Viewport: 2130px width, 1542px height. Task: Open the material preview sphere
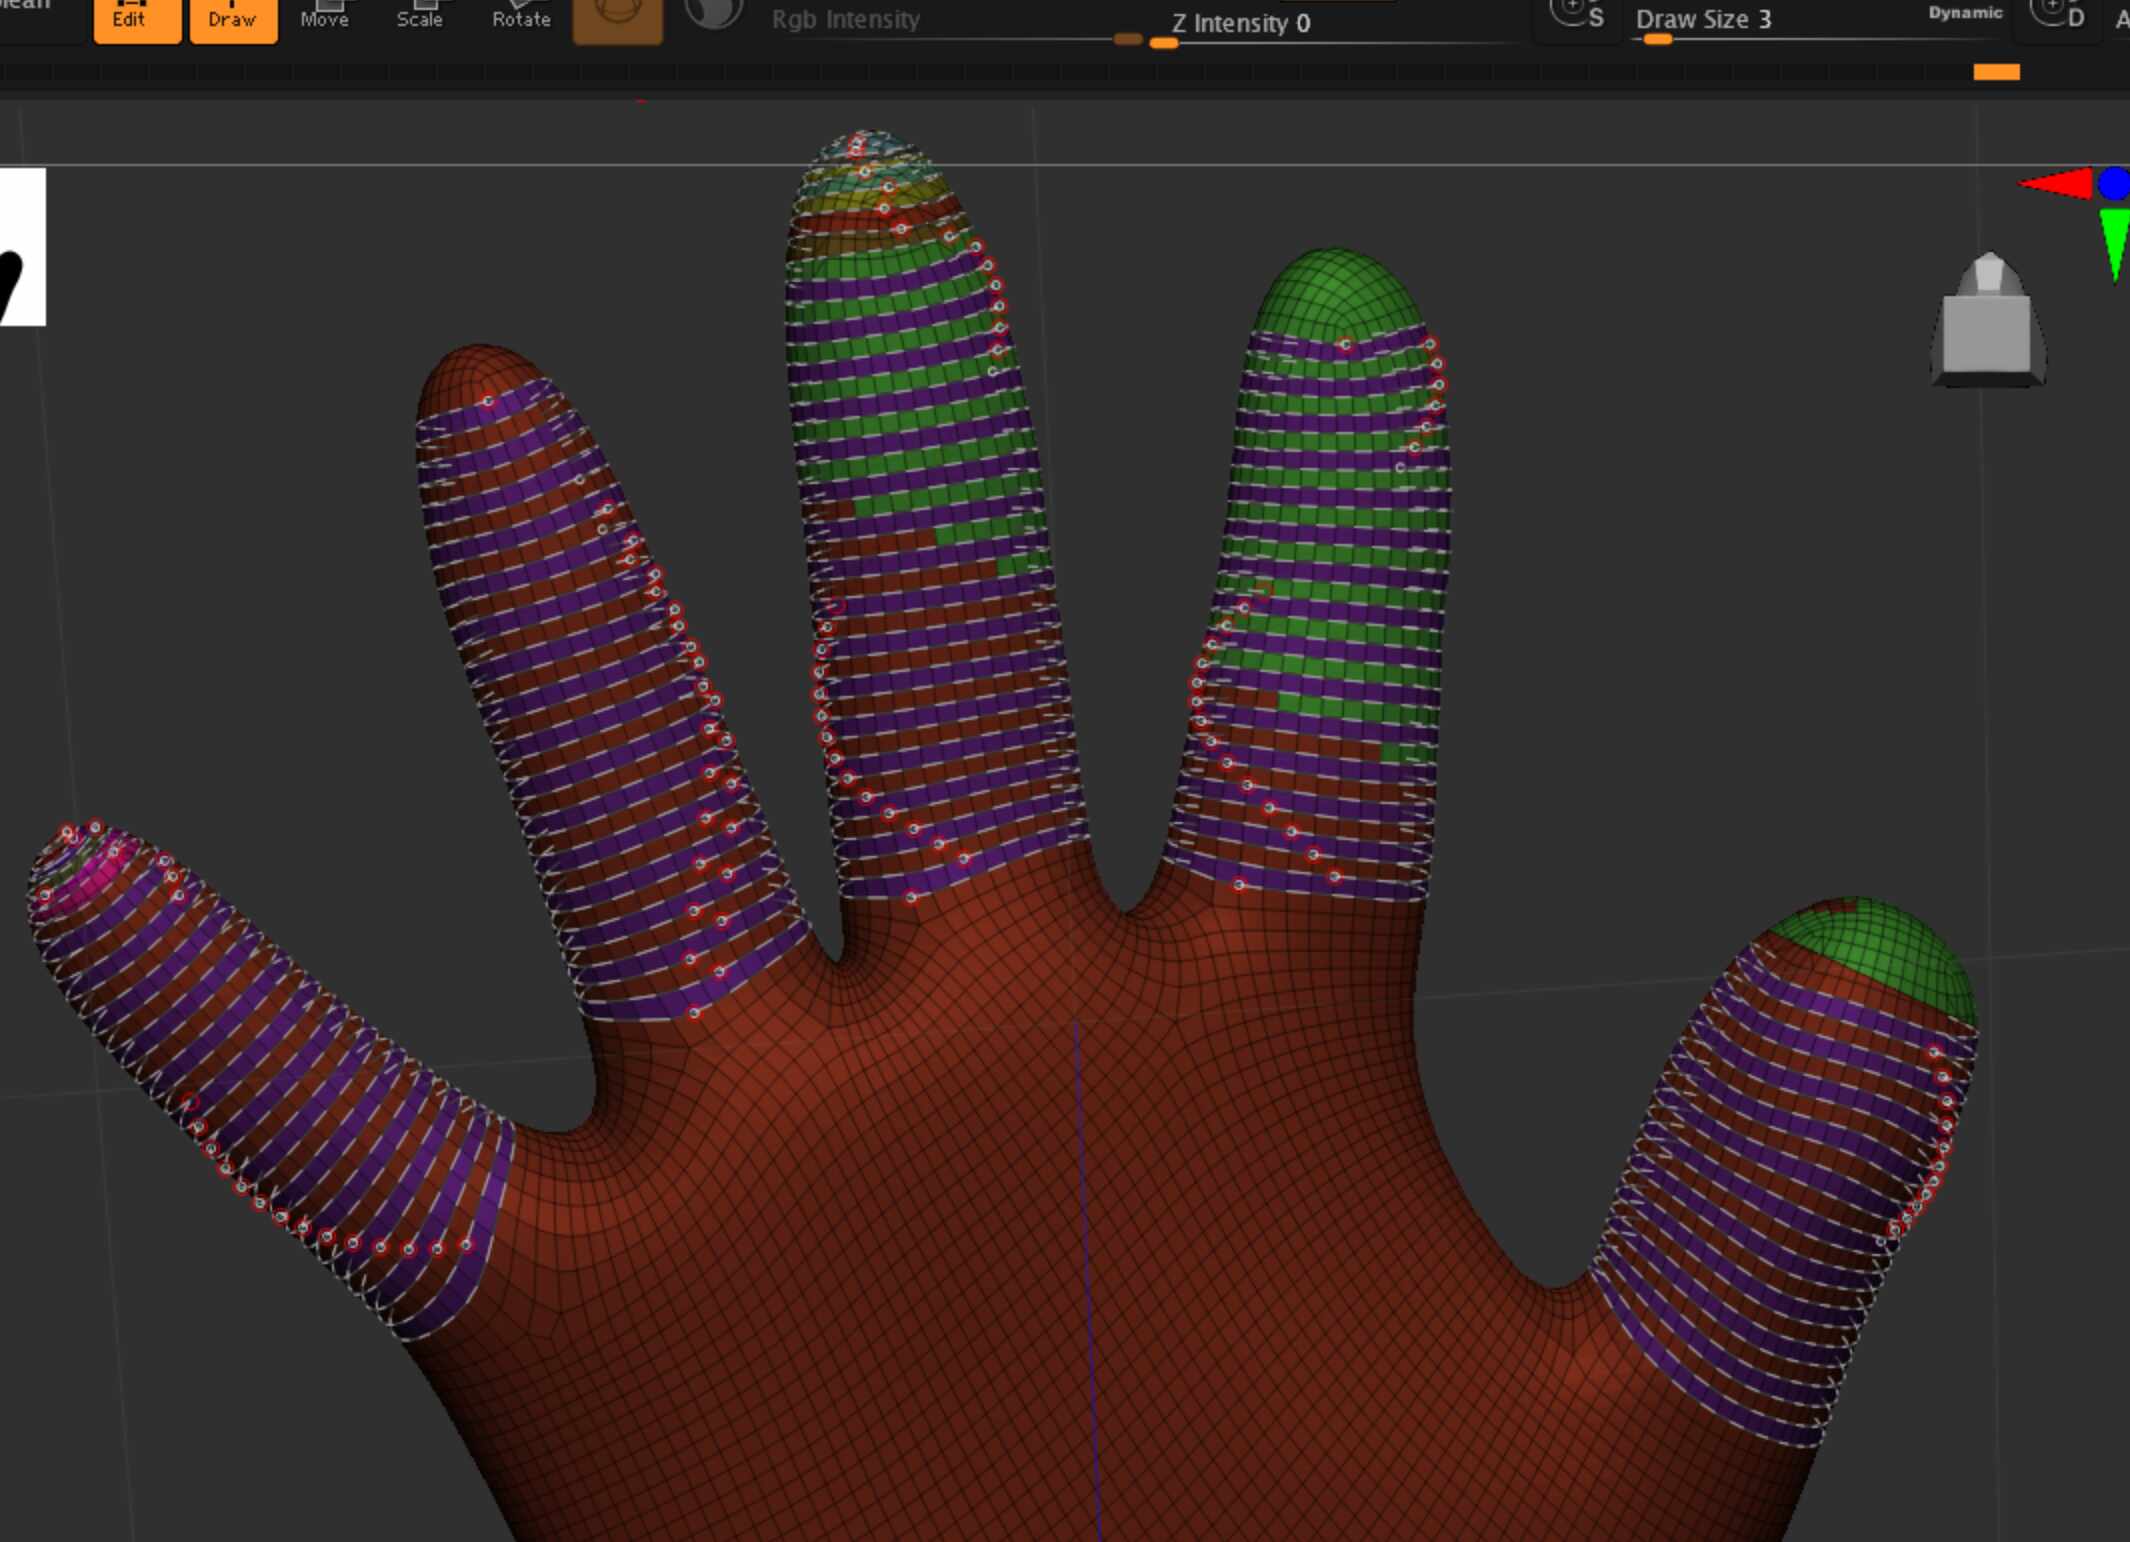[x=713, y=15]
